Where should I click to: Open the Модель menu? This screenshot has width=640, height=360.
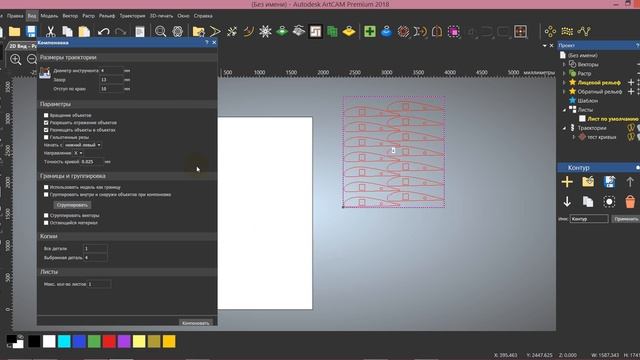pos(49,16)
